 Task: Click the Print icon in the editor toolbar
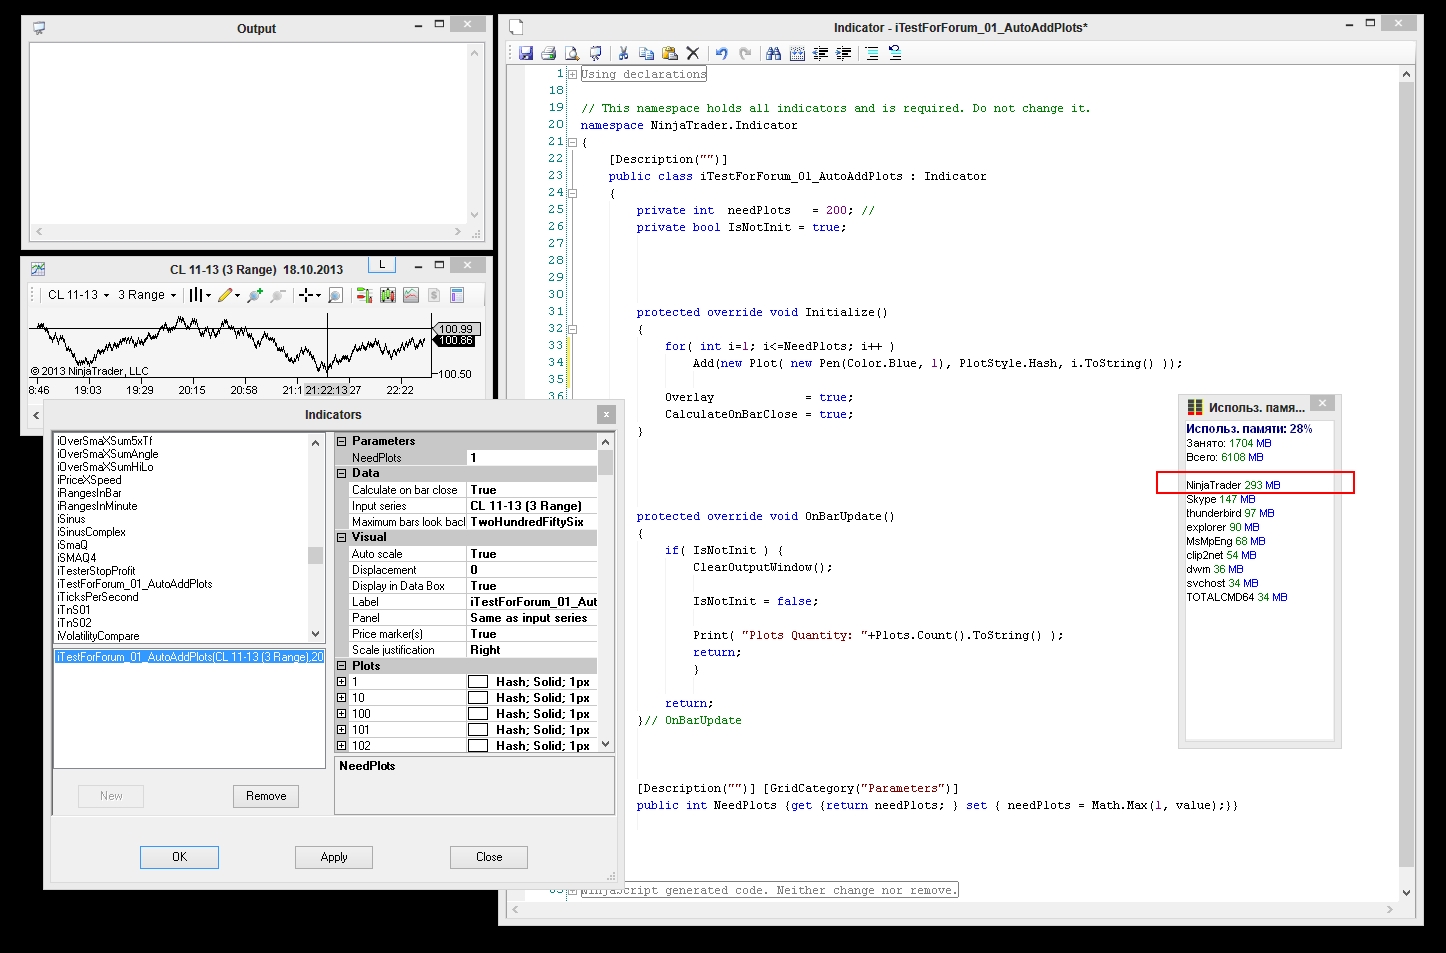548,54
